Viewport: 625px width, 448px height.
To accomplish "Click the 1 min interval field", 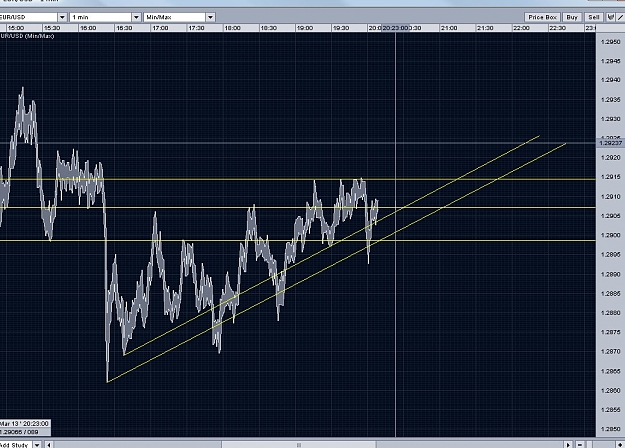I will tap(101, 17).
